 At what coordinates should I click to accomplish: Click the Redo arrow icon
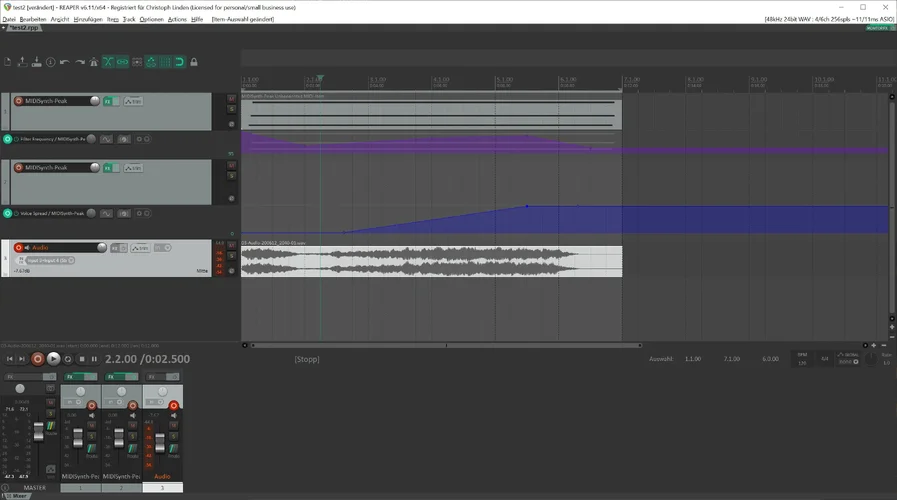(80, 62)
